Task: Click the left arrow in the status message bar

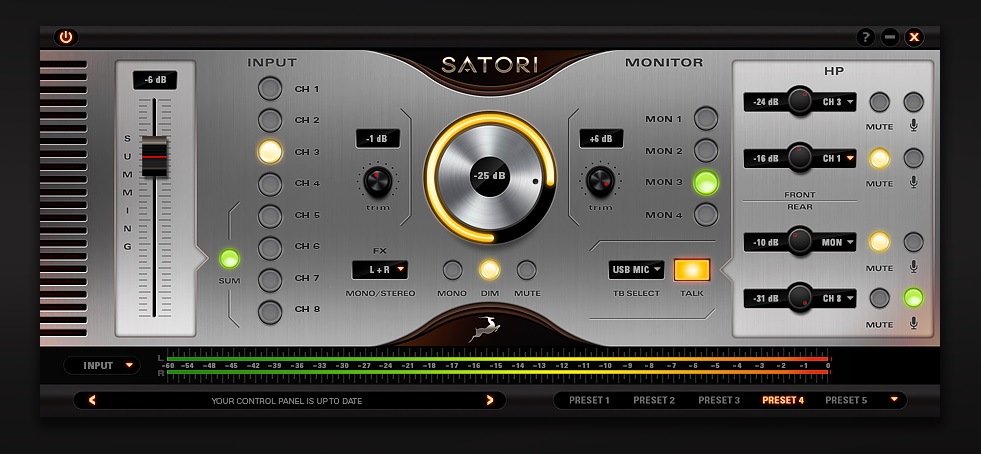Action: pos(92,400)
